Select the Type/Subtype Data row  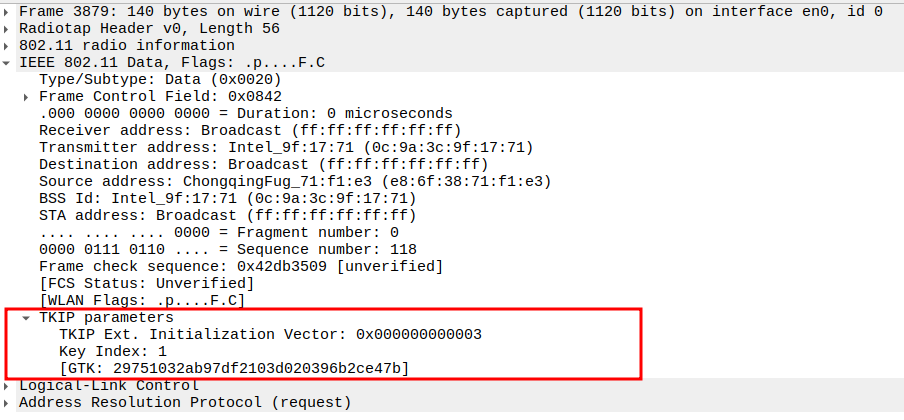pyautogui.click(x=160, y=79)
